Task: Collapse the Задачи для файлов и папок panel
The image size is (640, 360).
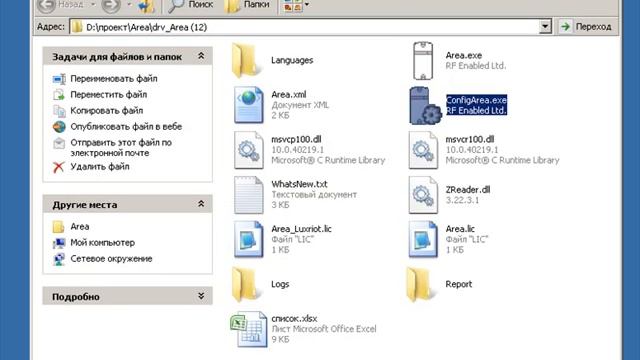Action: (201, 56)
